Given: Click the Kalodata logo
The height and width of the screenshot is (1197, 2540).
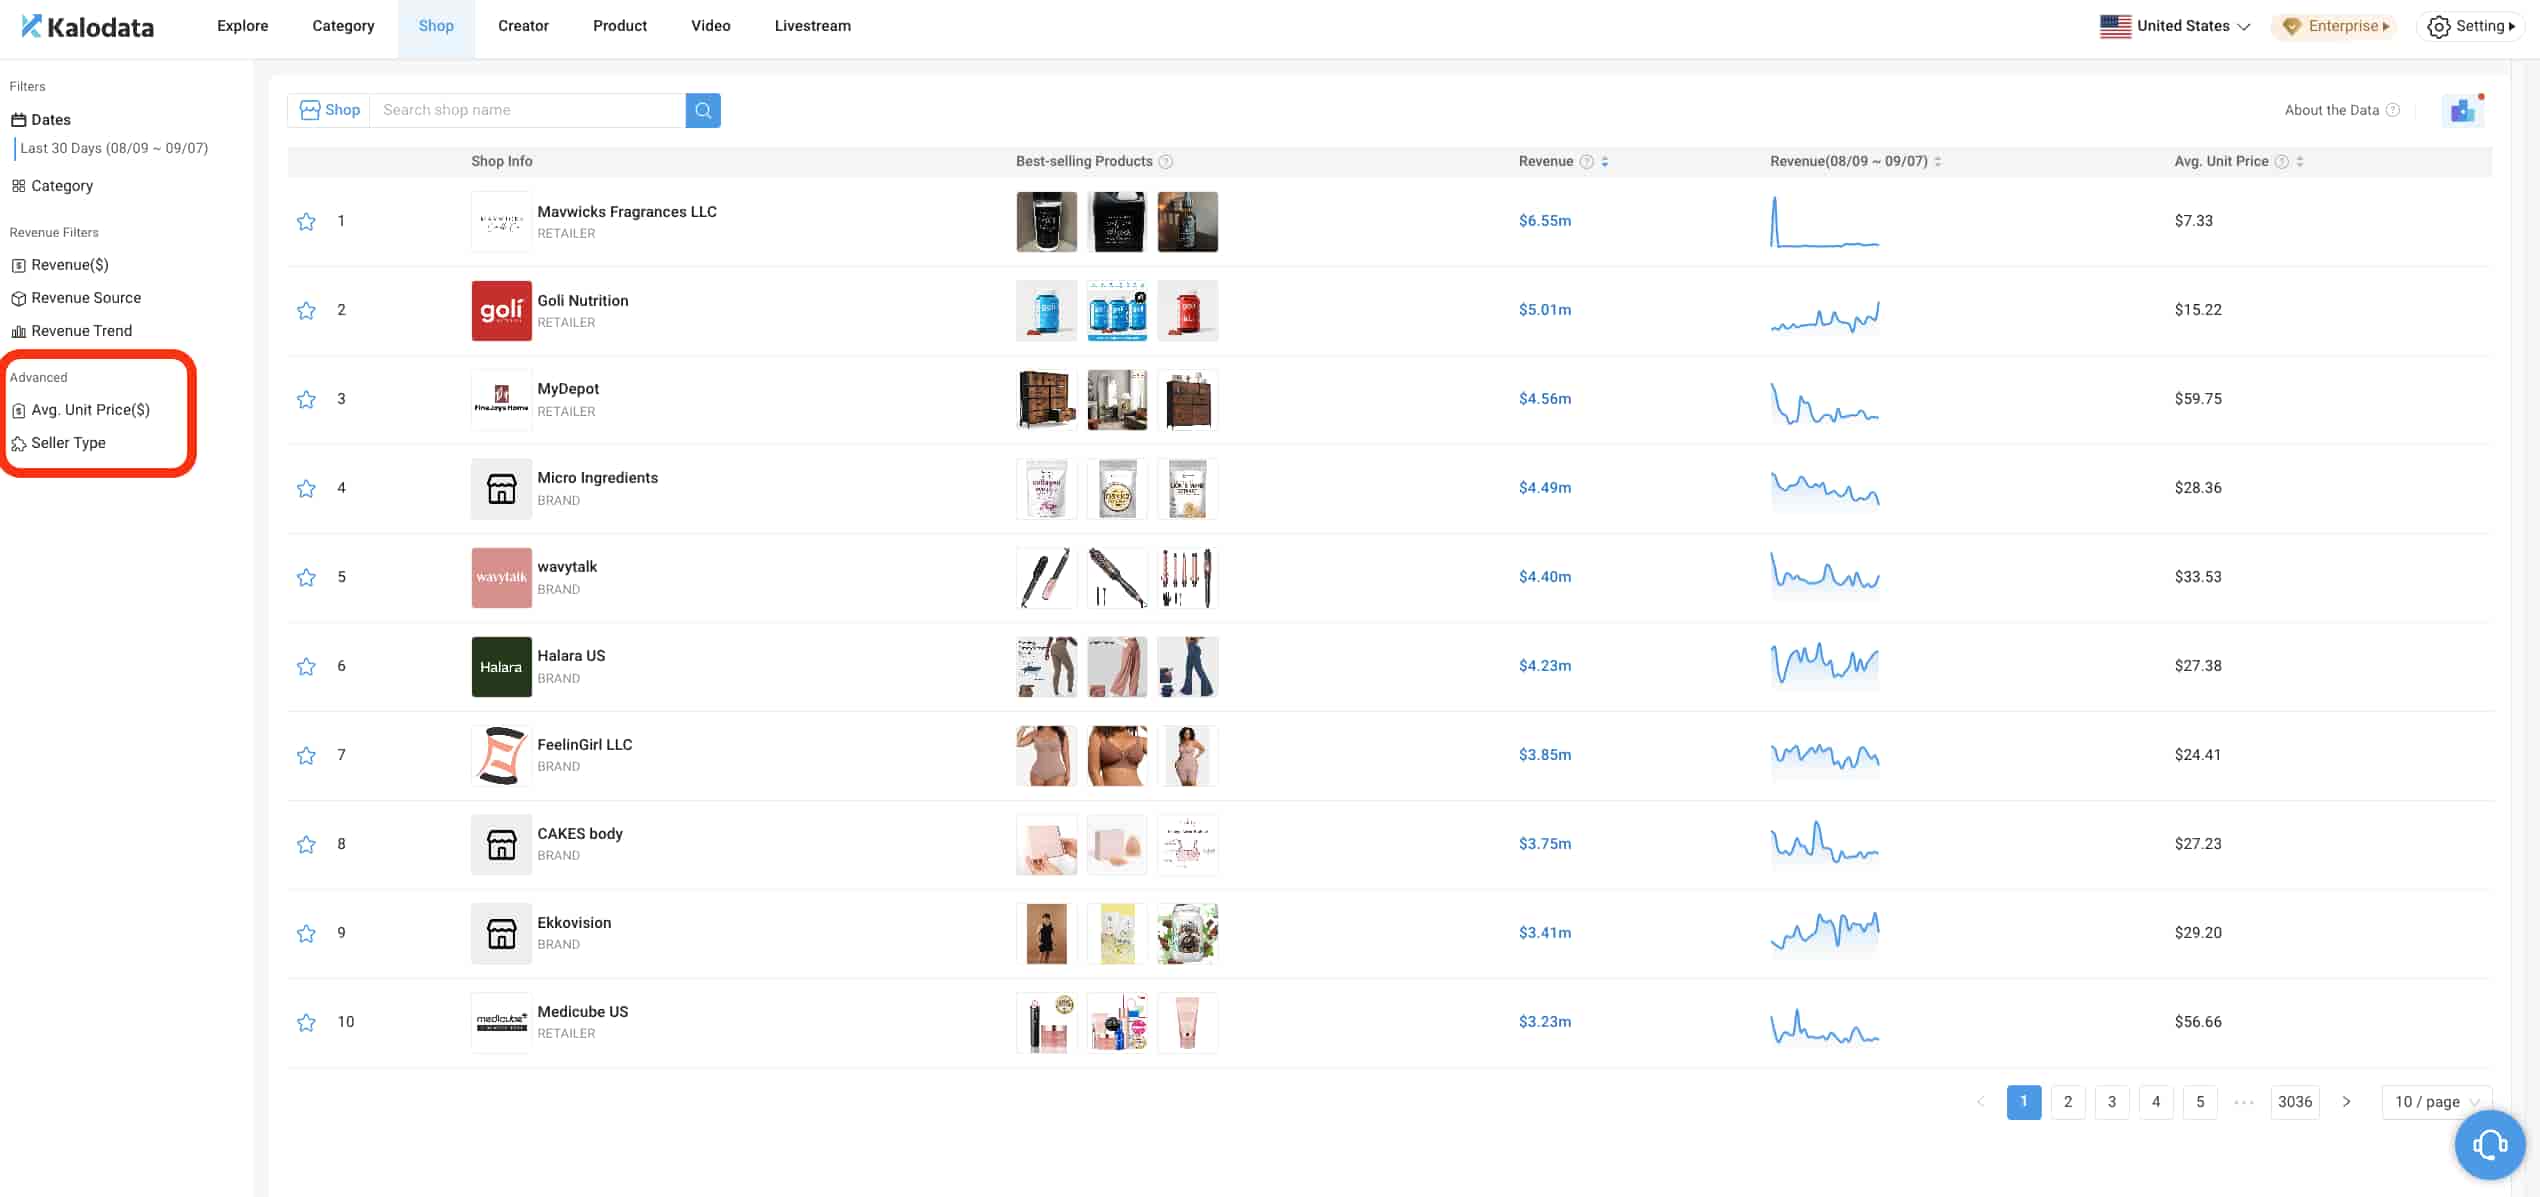Looking at the screenshot, I should [x=88, y=27].
